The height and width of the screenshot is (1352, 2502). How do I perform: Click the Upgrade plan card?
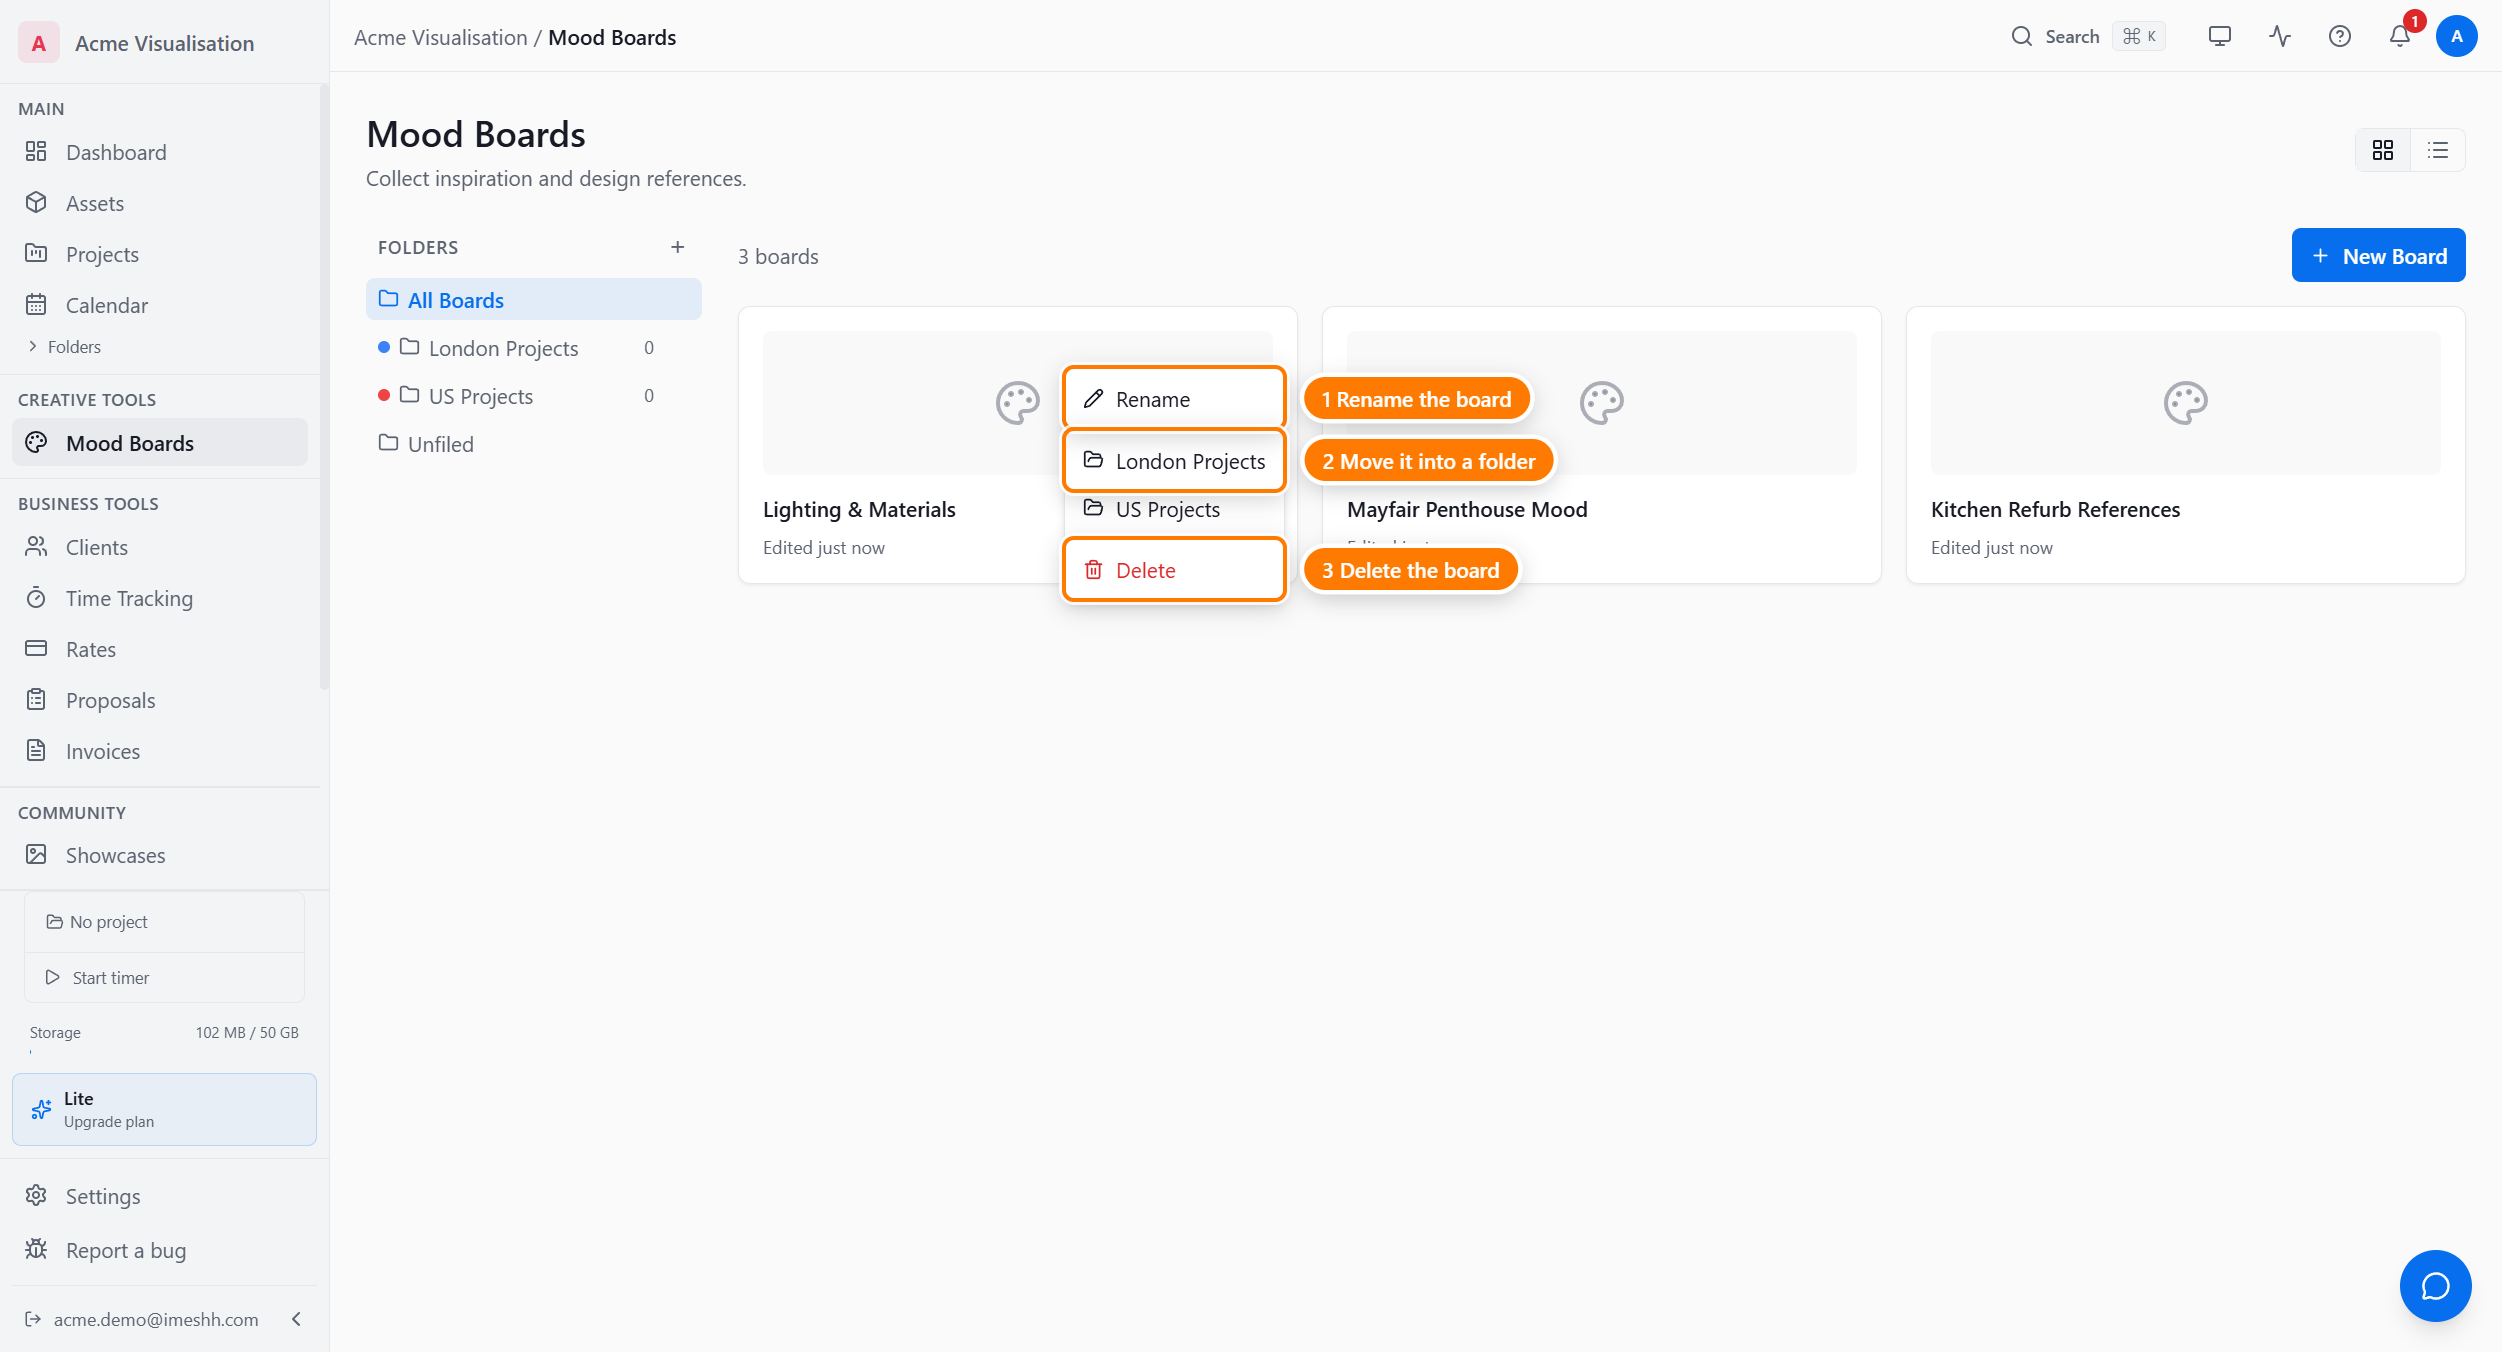[164, 1109]
